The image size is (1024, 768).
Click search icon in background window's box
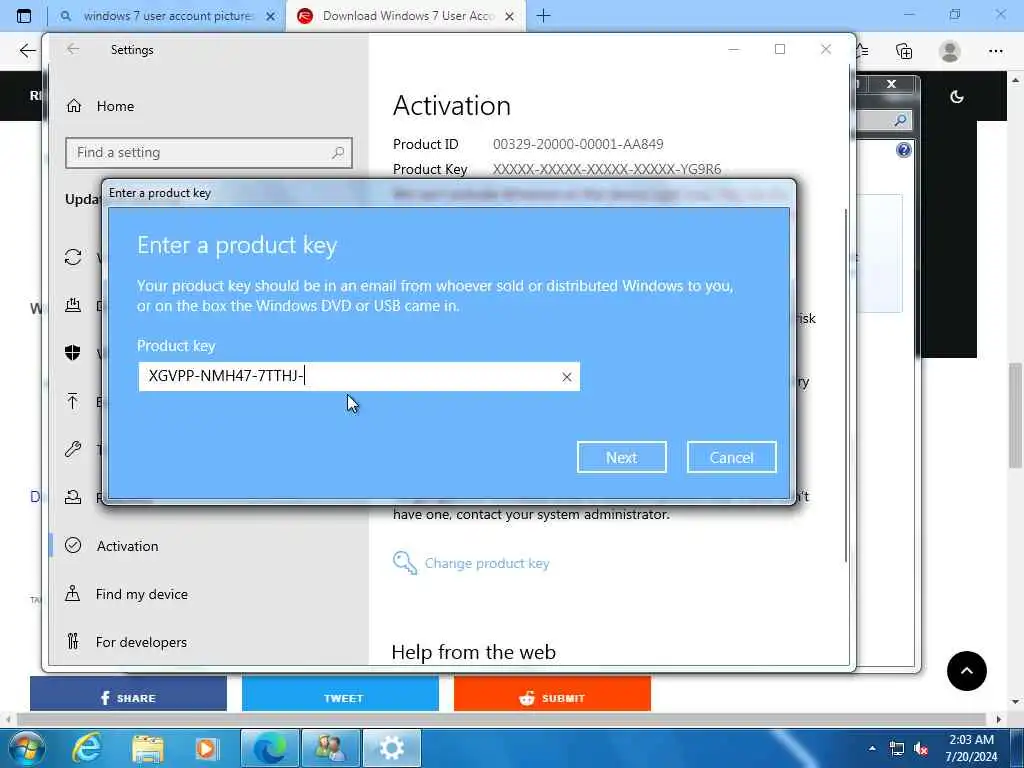(x=900, y=120)
